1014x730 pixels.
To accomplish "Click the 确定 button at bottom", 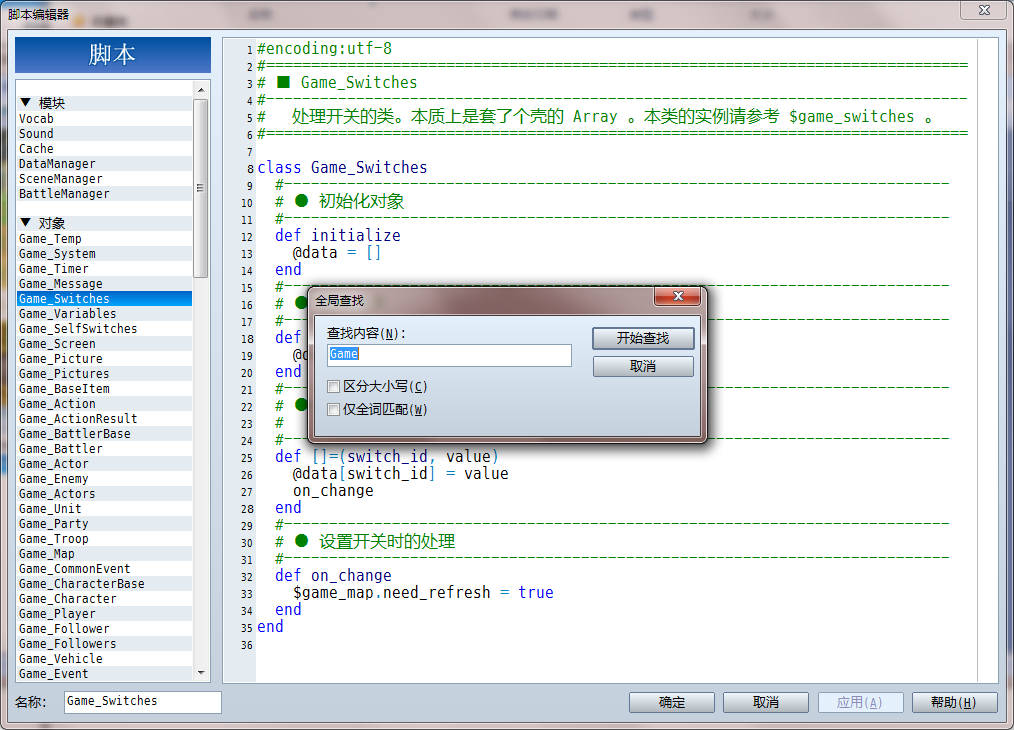I will pos(672,702).
